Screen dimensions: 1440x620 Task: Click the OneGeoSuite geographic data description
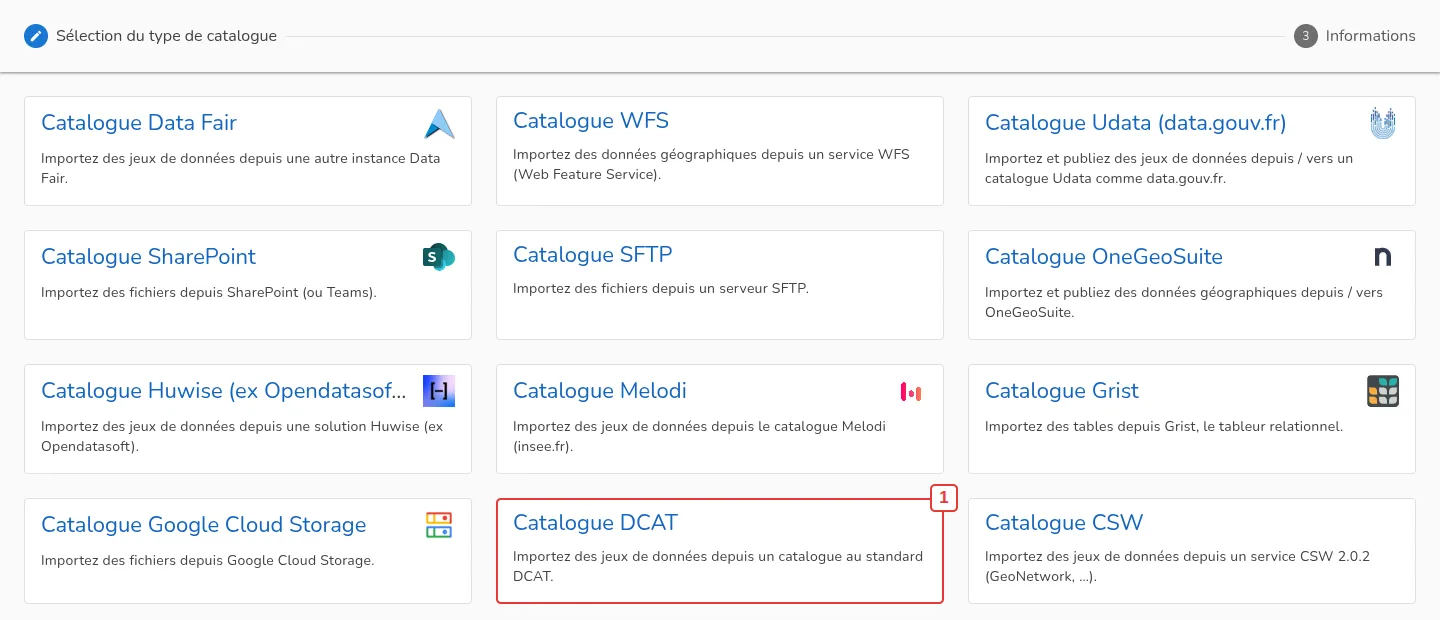click(x=1184, y=302)
